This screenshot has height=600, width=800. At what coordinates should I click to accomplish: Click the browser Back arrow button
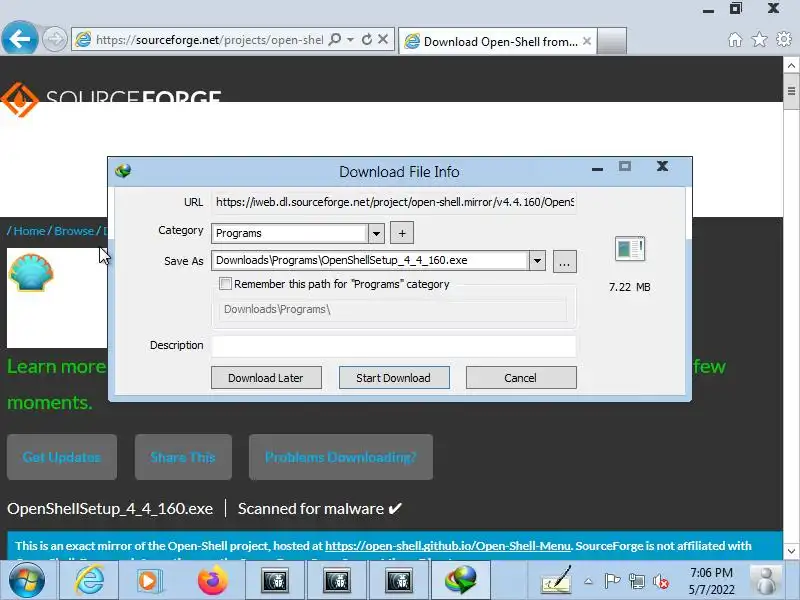click(20, 38)
